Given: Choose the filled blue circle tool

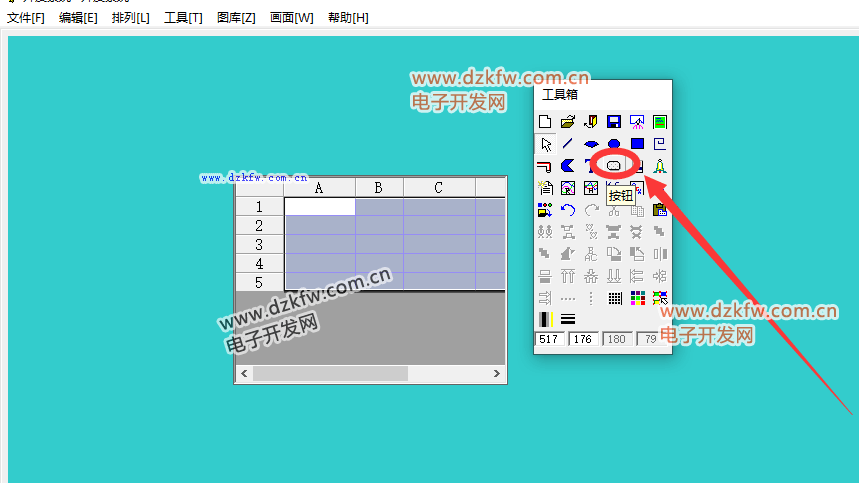Looking at the screenshot, I should (614, 144).
